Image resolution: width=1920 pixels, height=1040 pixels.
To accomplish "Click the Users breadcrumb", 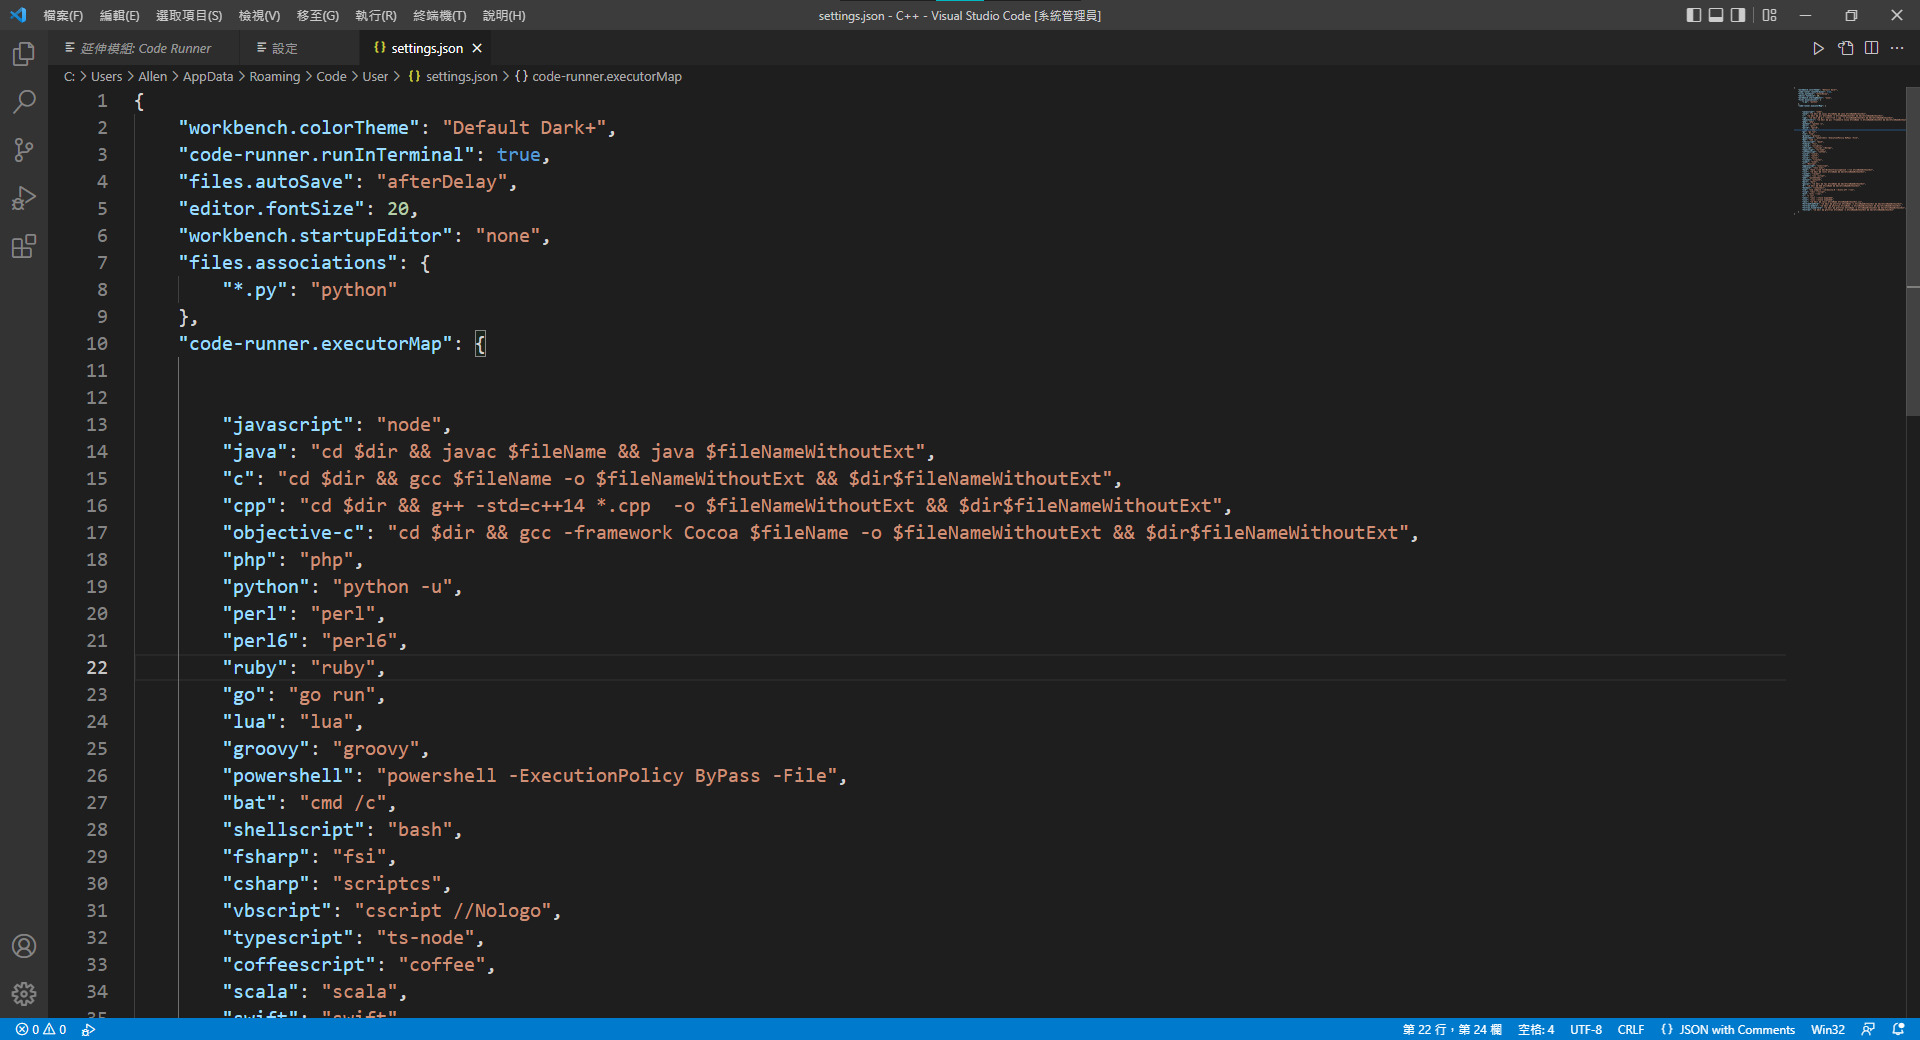I will 106,76.
